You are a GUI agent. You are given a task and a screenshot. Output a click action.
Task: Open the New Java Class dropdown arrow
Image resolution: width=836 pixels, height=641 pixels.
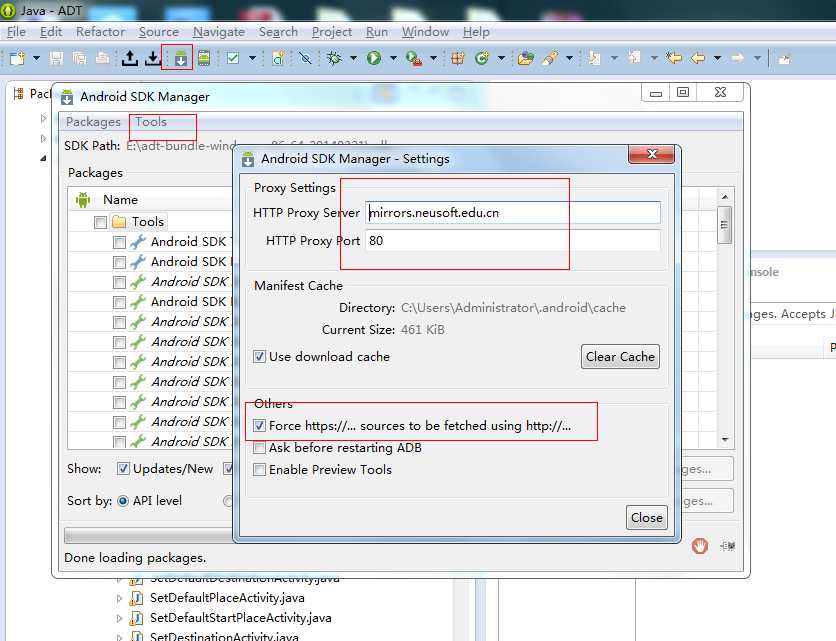coord(501,58)
